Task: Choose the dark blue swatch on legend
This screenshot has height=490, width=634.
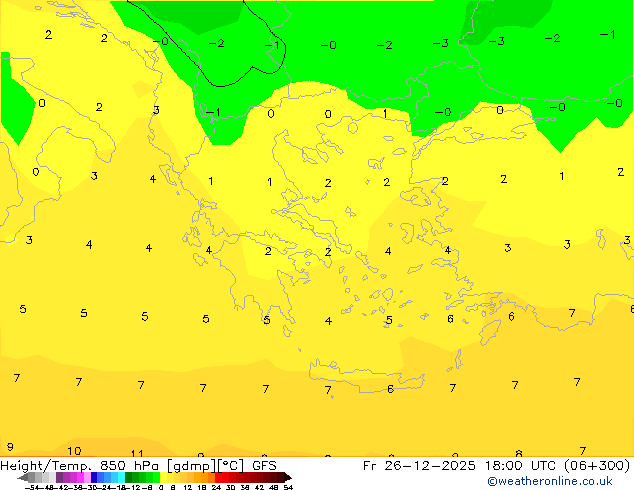Action: point(94,477)
